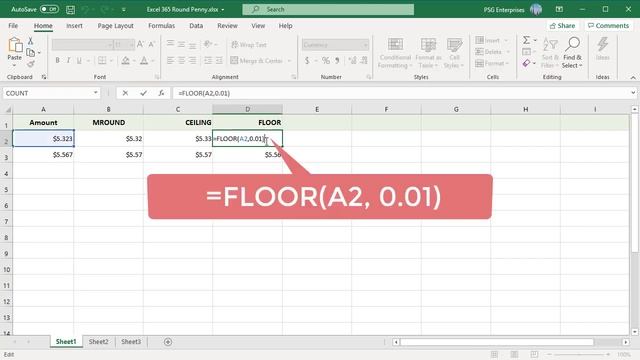Image resolution: width=640 pixels, height=360 pixels.
Task: Click the Format Painter icon
Action: click(x=31, y=64)
